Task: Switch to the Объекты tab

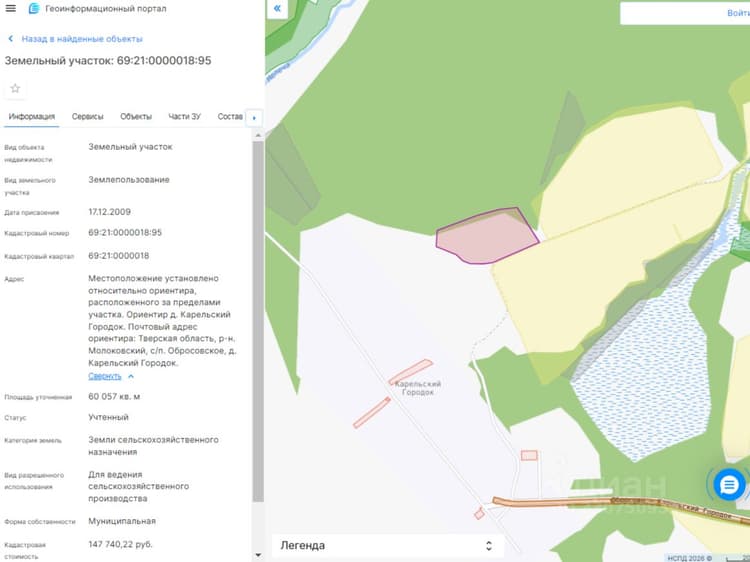Action: pyautogui.click(x=136, y=117)
